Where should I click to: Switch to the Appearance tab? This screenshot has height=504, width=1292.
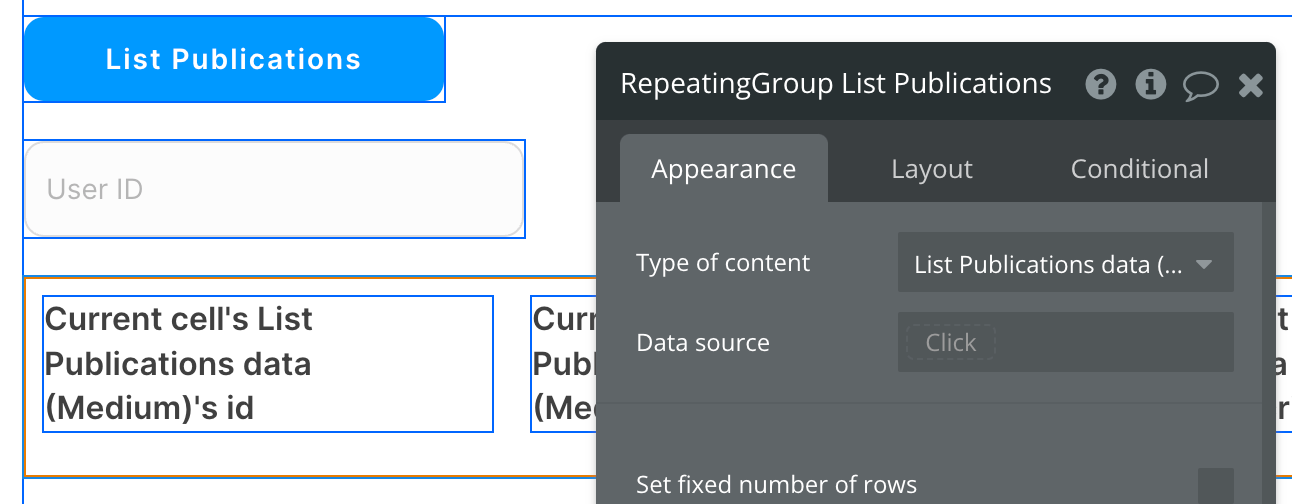(723, 169)
